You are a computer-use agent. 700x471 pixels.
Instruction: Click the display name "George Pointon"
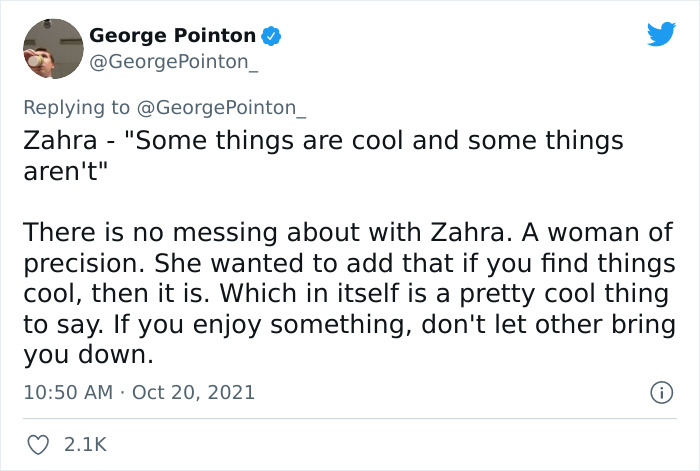click(172, 36)
